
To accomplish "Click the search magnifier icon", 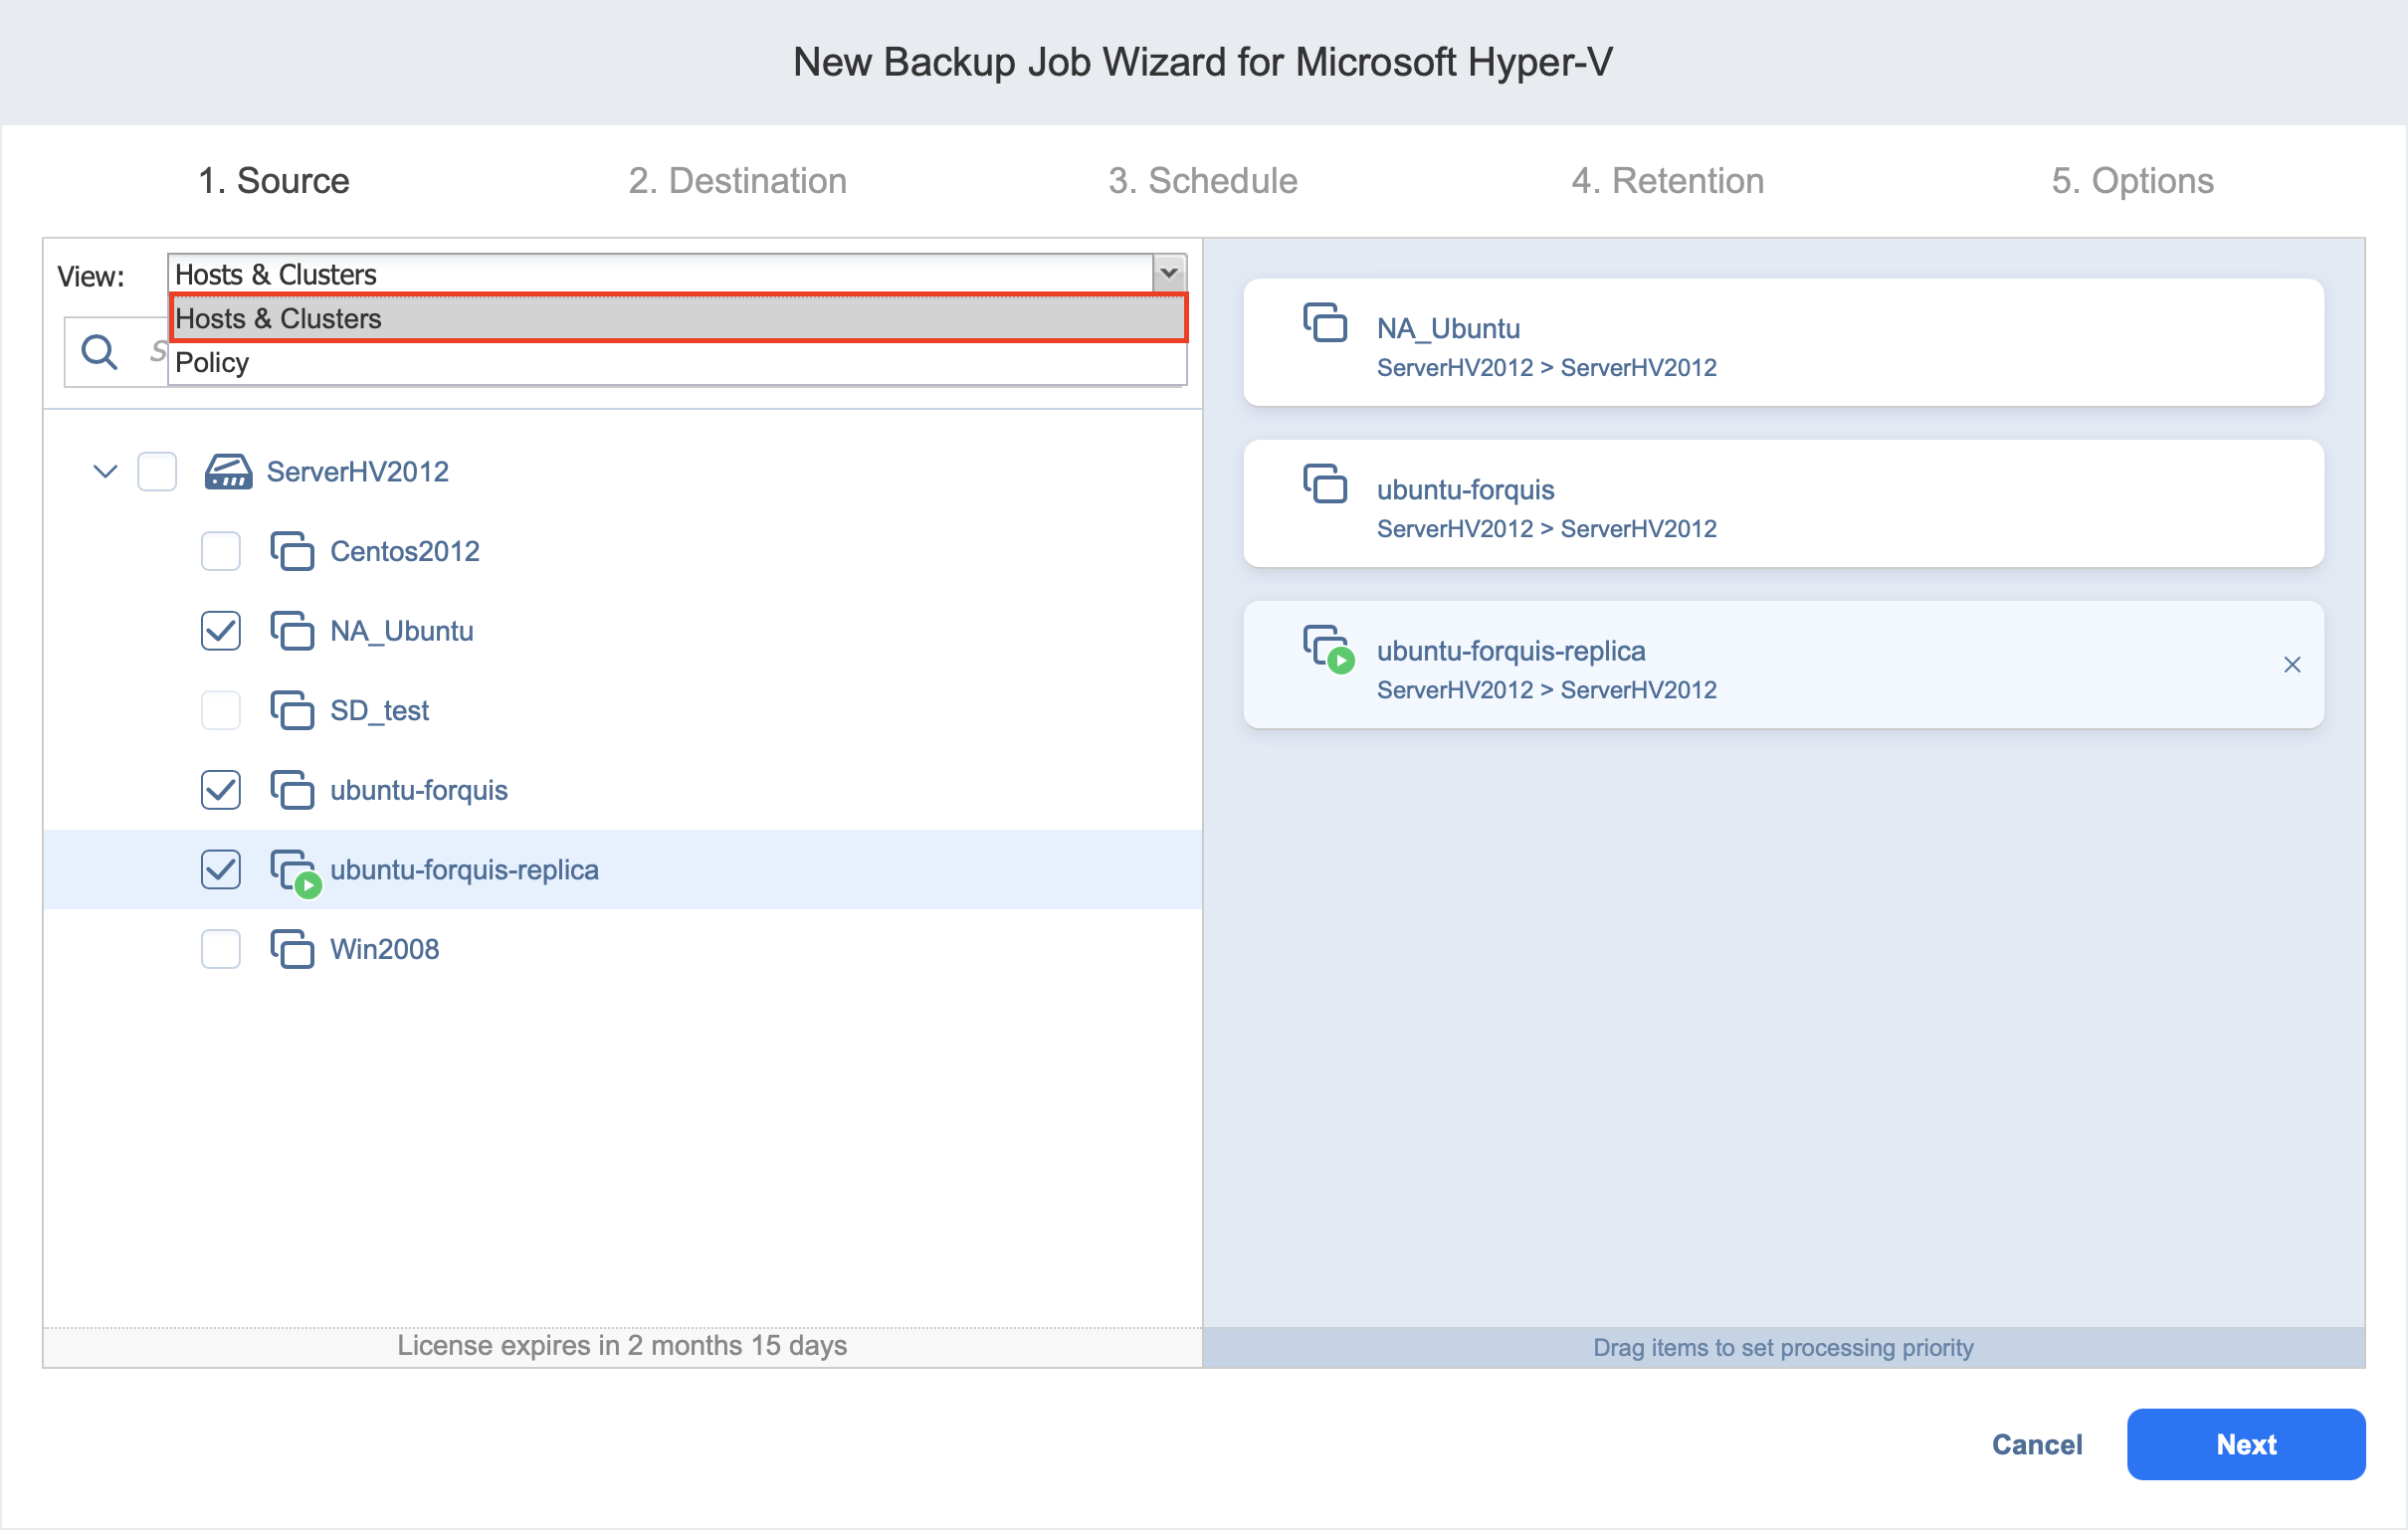I will [99, 351].
